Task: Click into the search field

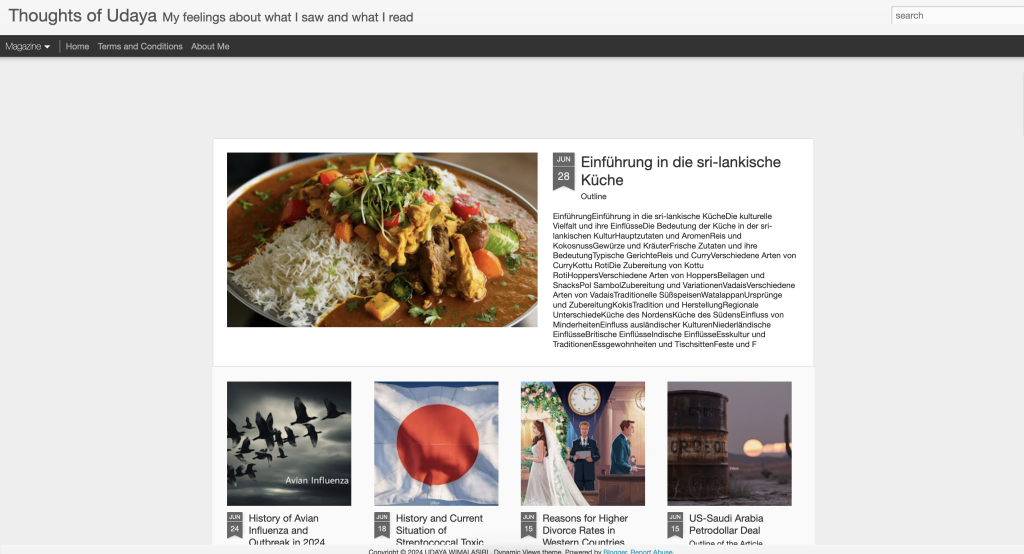Action: point(957,16)
